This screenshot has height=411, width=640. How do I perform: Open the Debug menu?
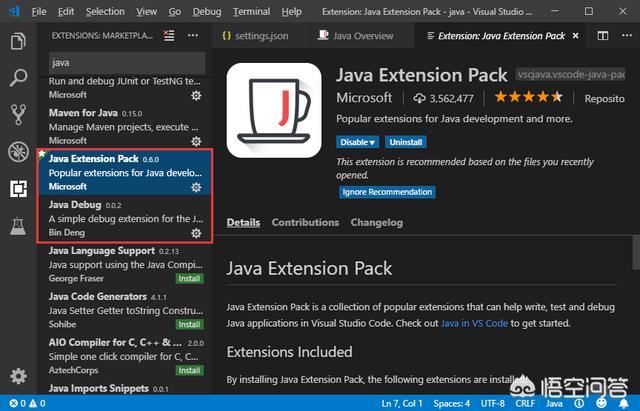[x=207, y=11]
